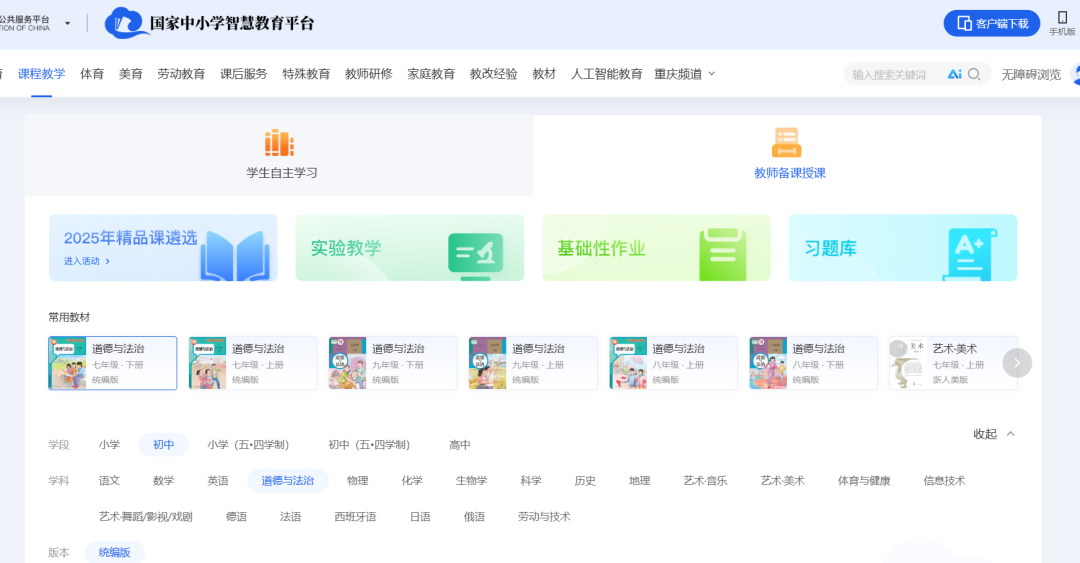Select 语文 subject filter
1080x563 pixels.
[x=110, y=480]
